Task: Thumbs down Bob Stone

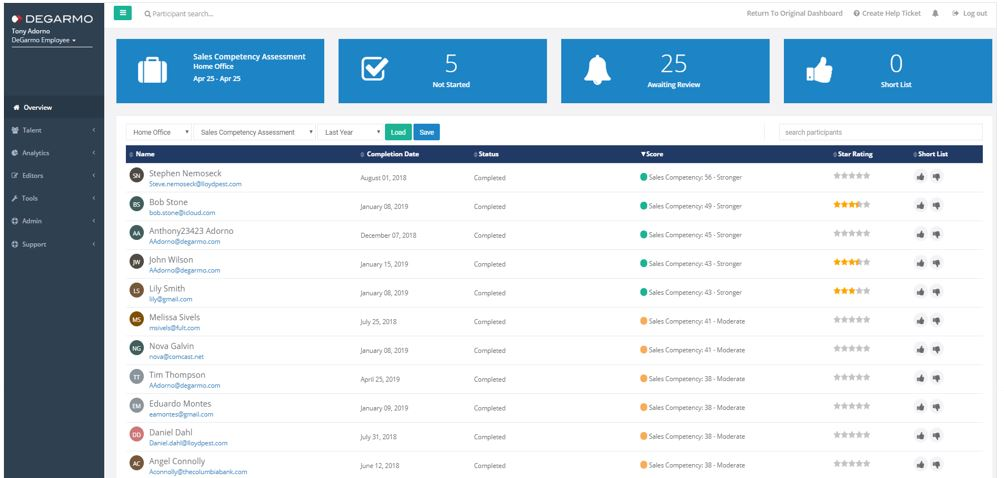Action: pyautogui.click(x=936, y=206)
